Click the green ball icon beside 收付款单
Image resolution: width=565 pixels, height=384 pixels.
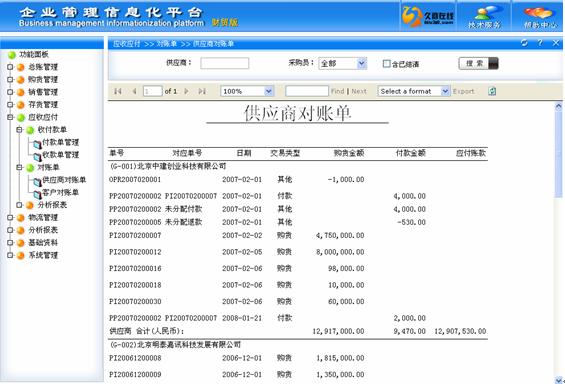point(30,130)
